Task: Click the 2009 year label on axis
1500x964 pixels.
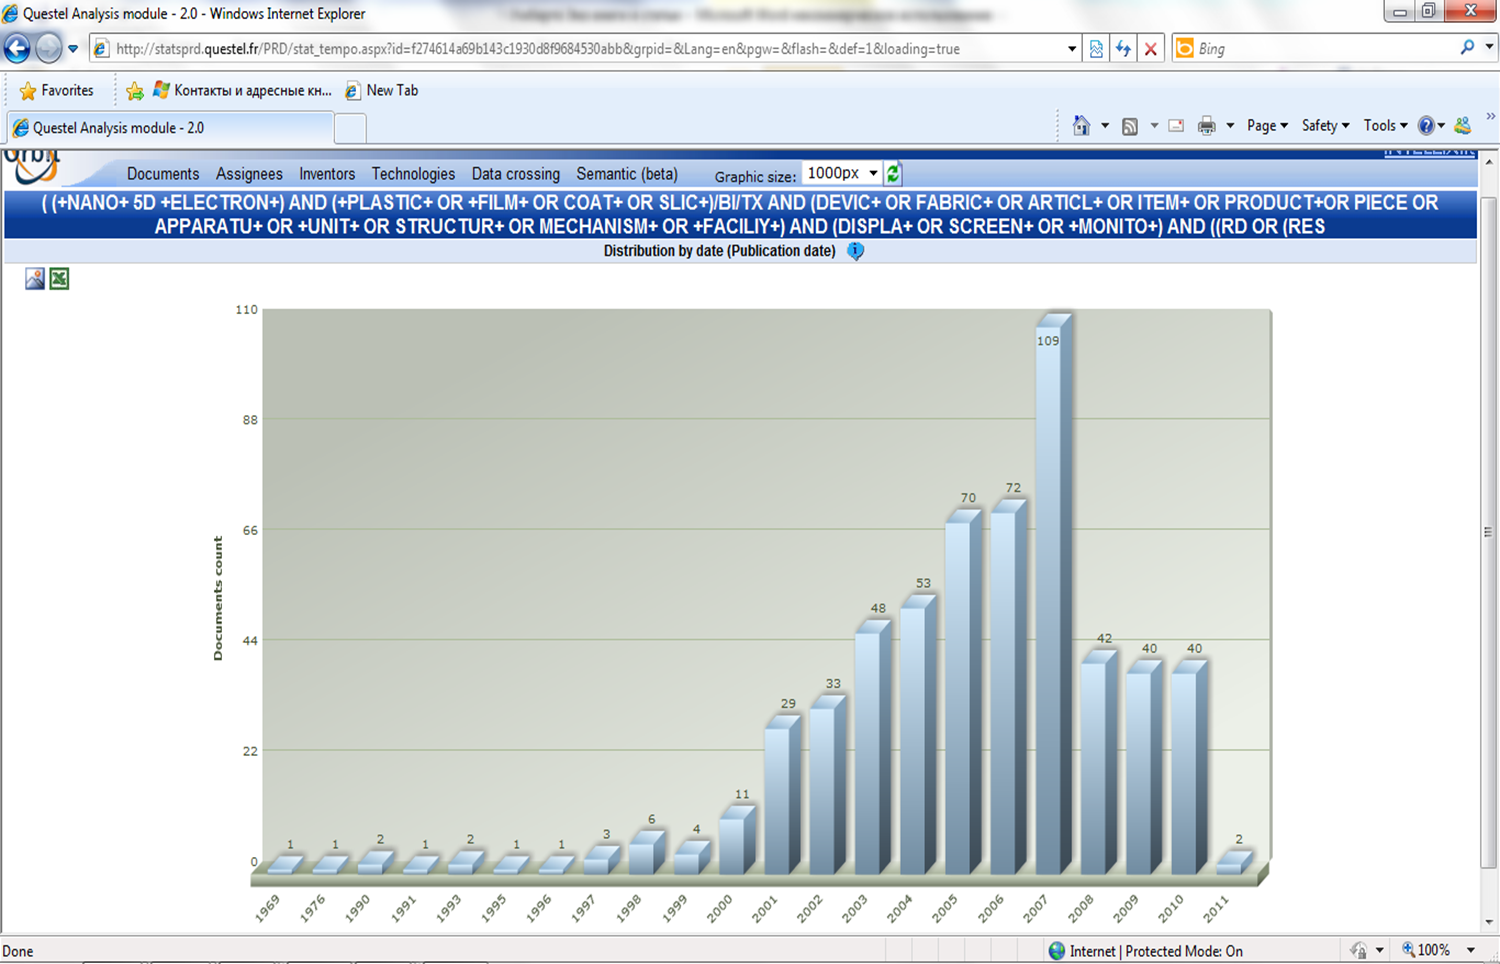Action: (1126, 908)
